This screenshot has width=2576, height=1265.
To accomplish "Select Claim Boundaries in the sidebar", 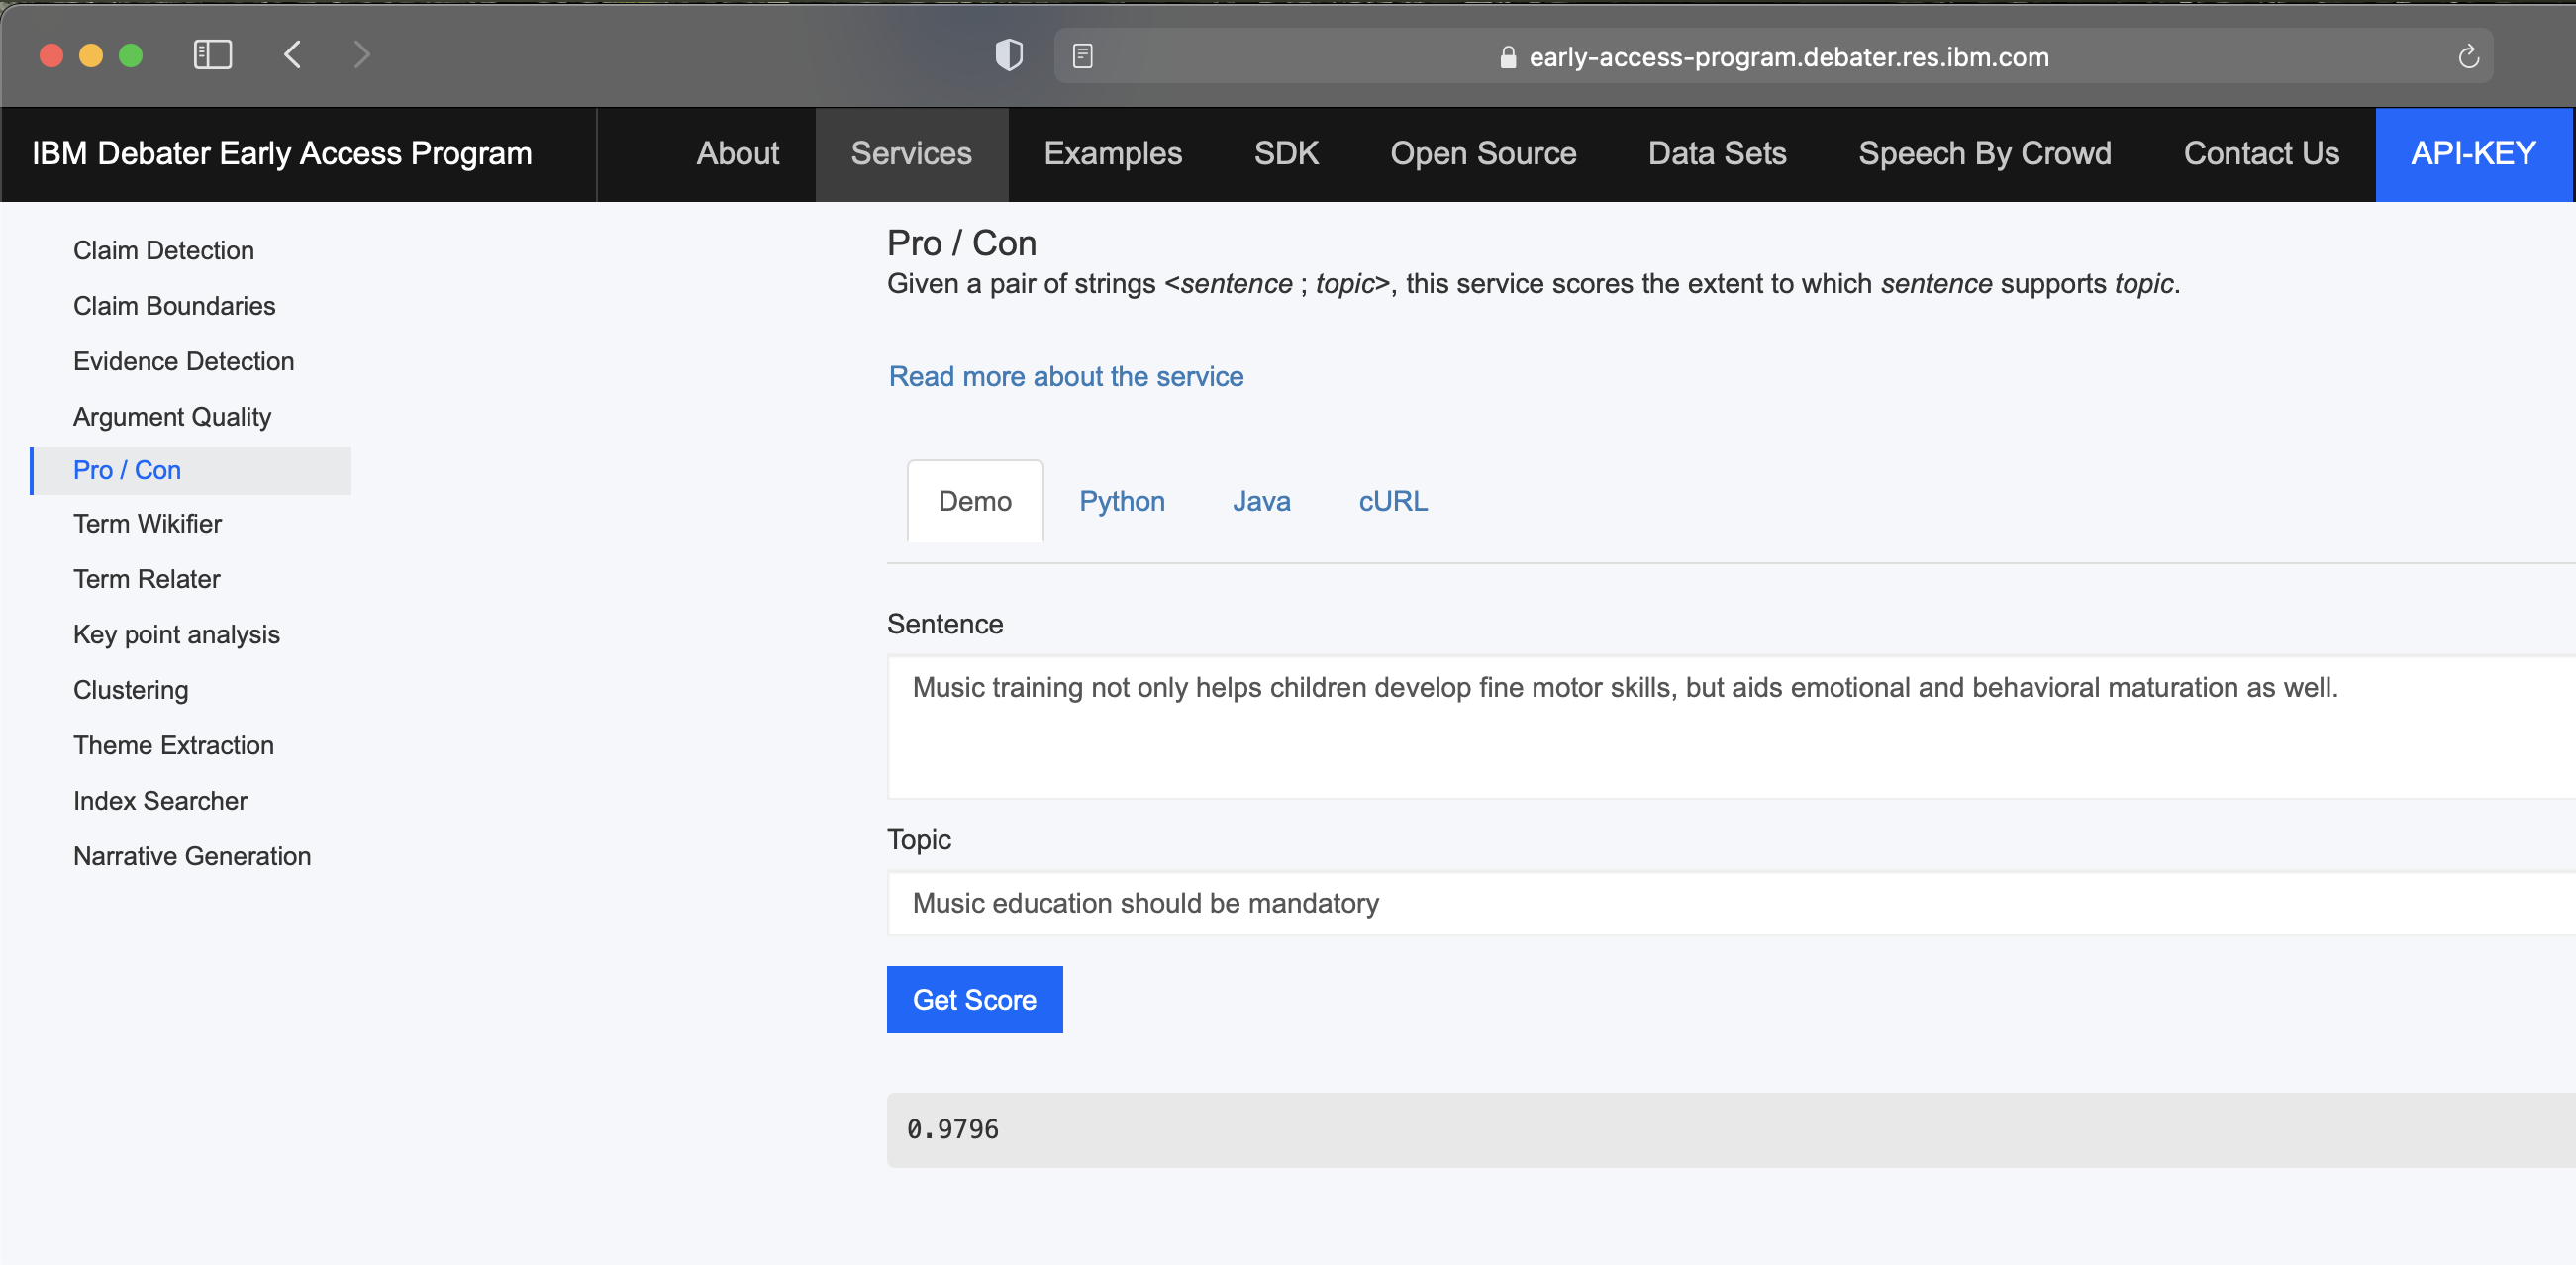I will pos(174,306).
